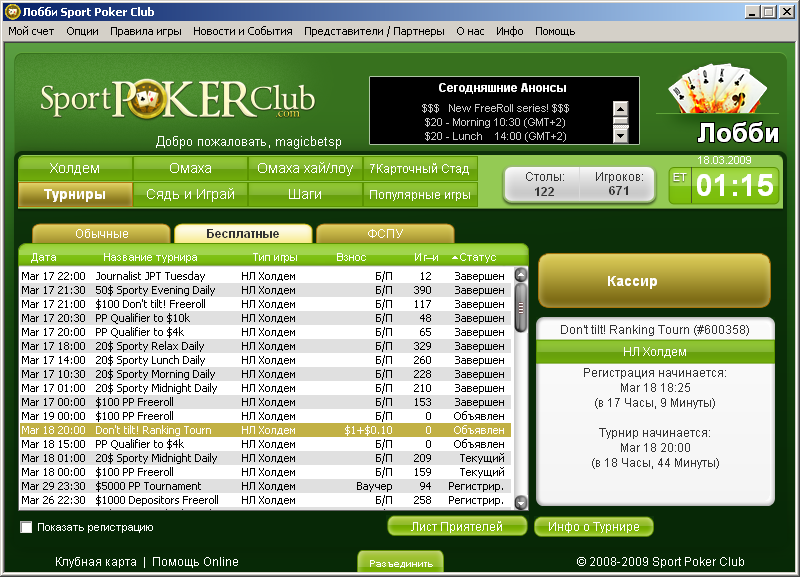800x577 pixels.
Task: Sort by the Взнос column header
Action: pyautogui.click(x=351, y=257)
